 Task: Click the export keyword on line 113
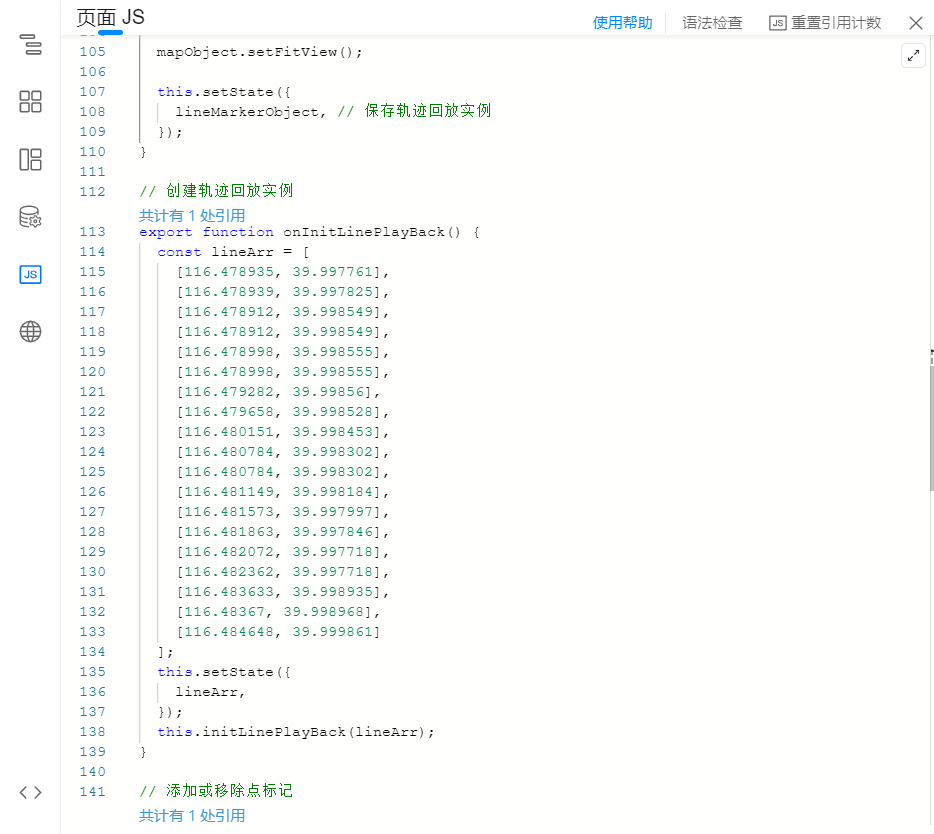coord(166,232)
